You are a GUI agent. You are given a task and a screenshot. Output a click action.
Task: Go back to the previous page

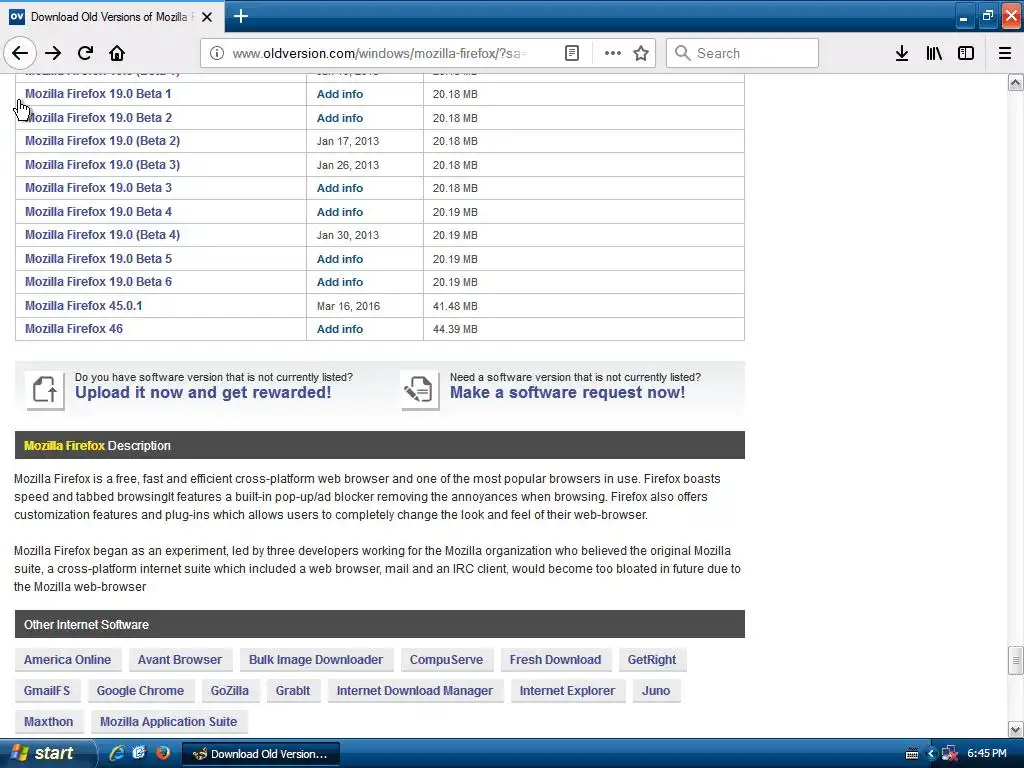tap(20, 53)
